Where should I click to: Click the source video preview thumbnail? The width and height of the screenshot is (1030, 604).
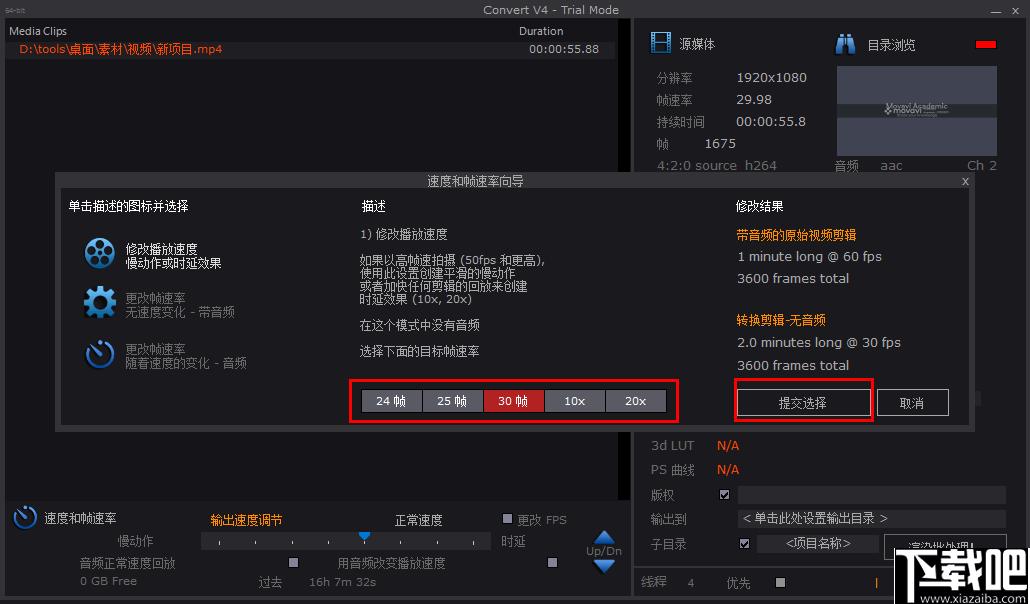[x=916, y=110]
